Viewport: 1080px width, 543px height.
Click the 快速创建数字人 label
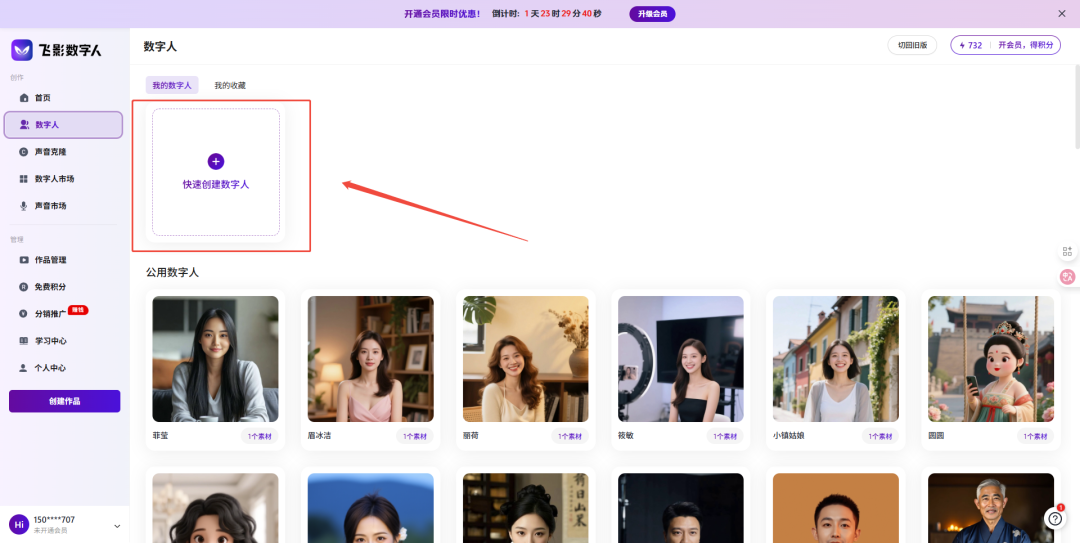[x=216, y=185]
